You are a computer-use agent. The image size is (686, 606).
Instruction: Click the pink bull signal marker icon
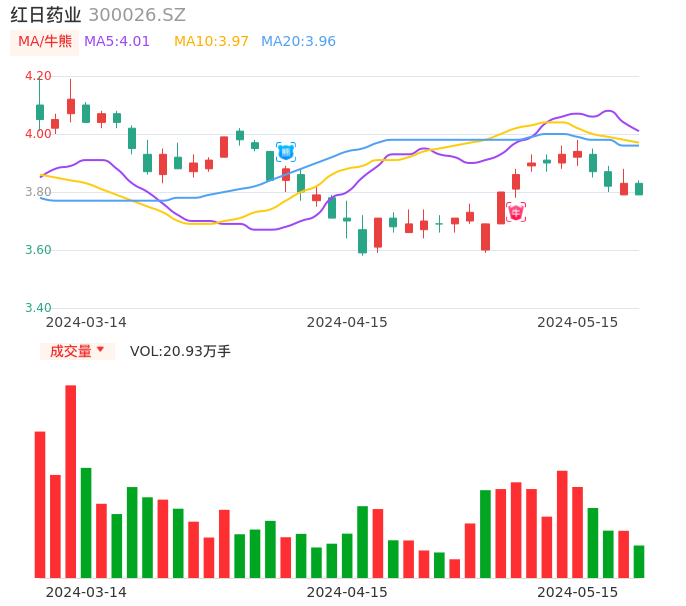[516, 212]
